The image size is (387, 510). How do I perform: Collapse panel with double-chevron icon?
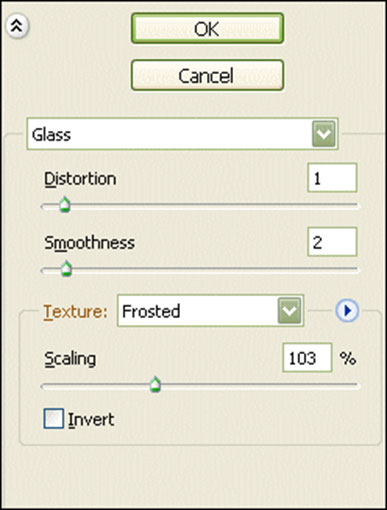pyautogui.click(x=17, y=26)
